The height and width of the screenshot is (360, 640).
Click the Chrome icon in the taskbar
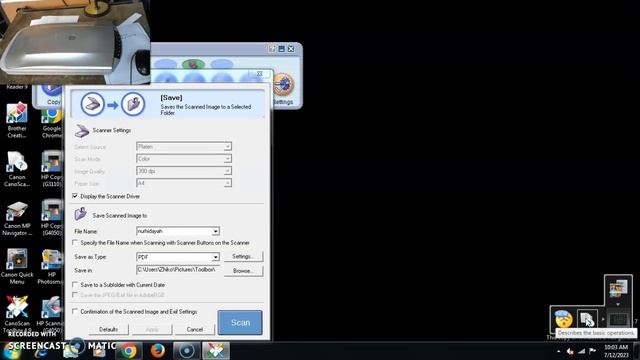pos(129,351)
